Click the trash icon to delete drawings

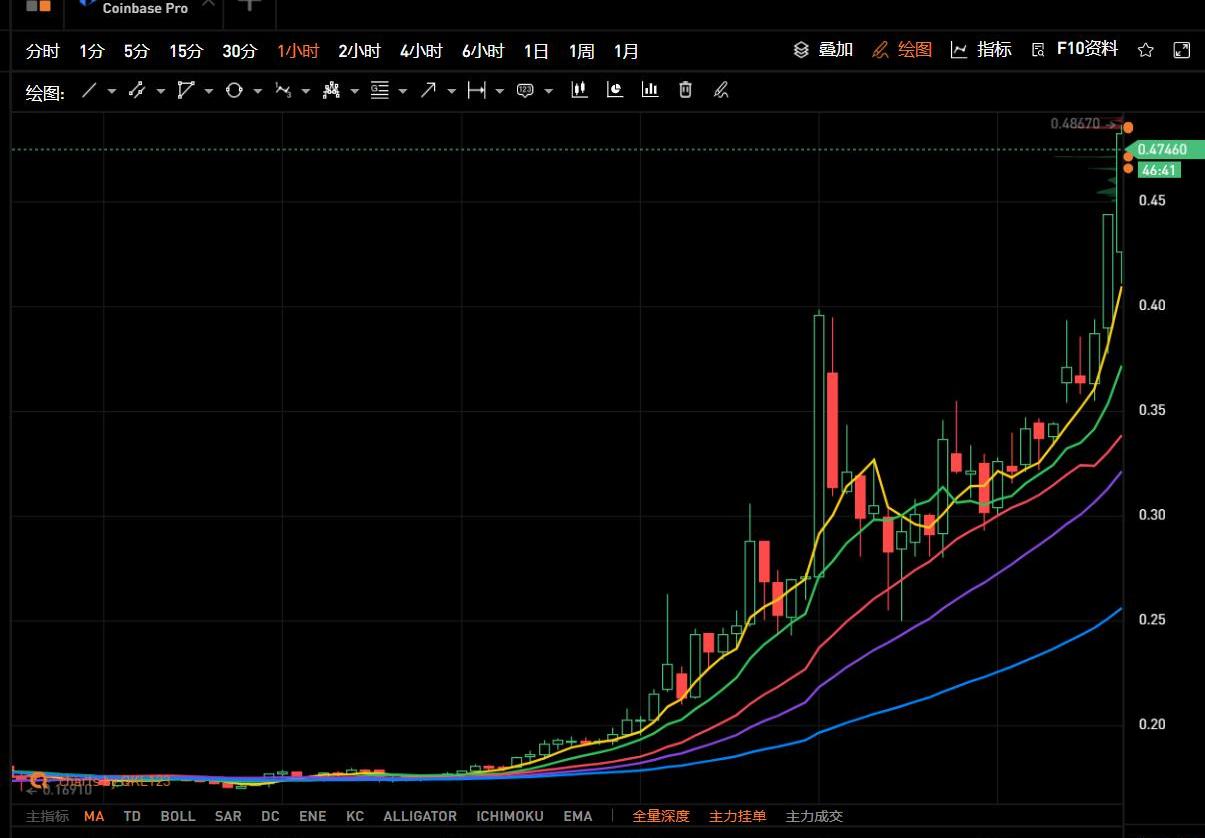point(685,90)
